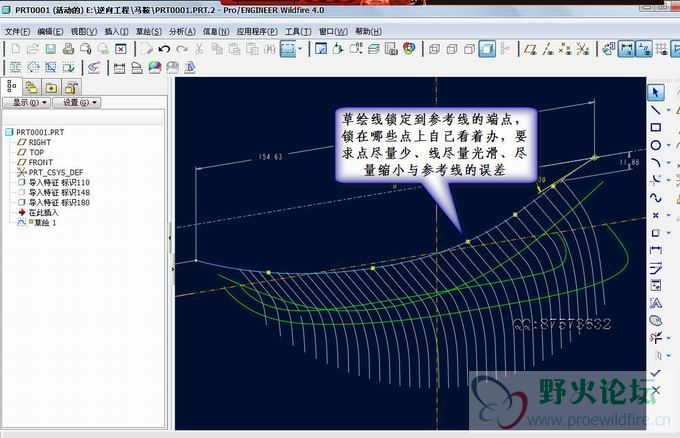Click the Open file folder icon
This screenshot has width=680, height=438.
pos(33,49)
